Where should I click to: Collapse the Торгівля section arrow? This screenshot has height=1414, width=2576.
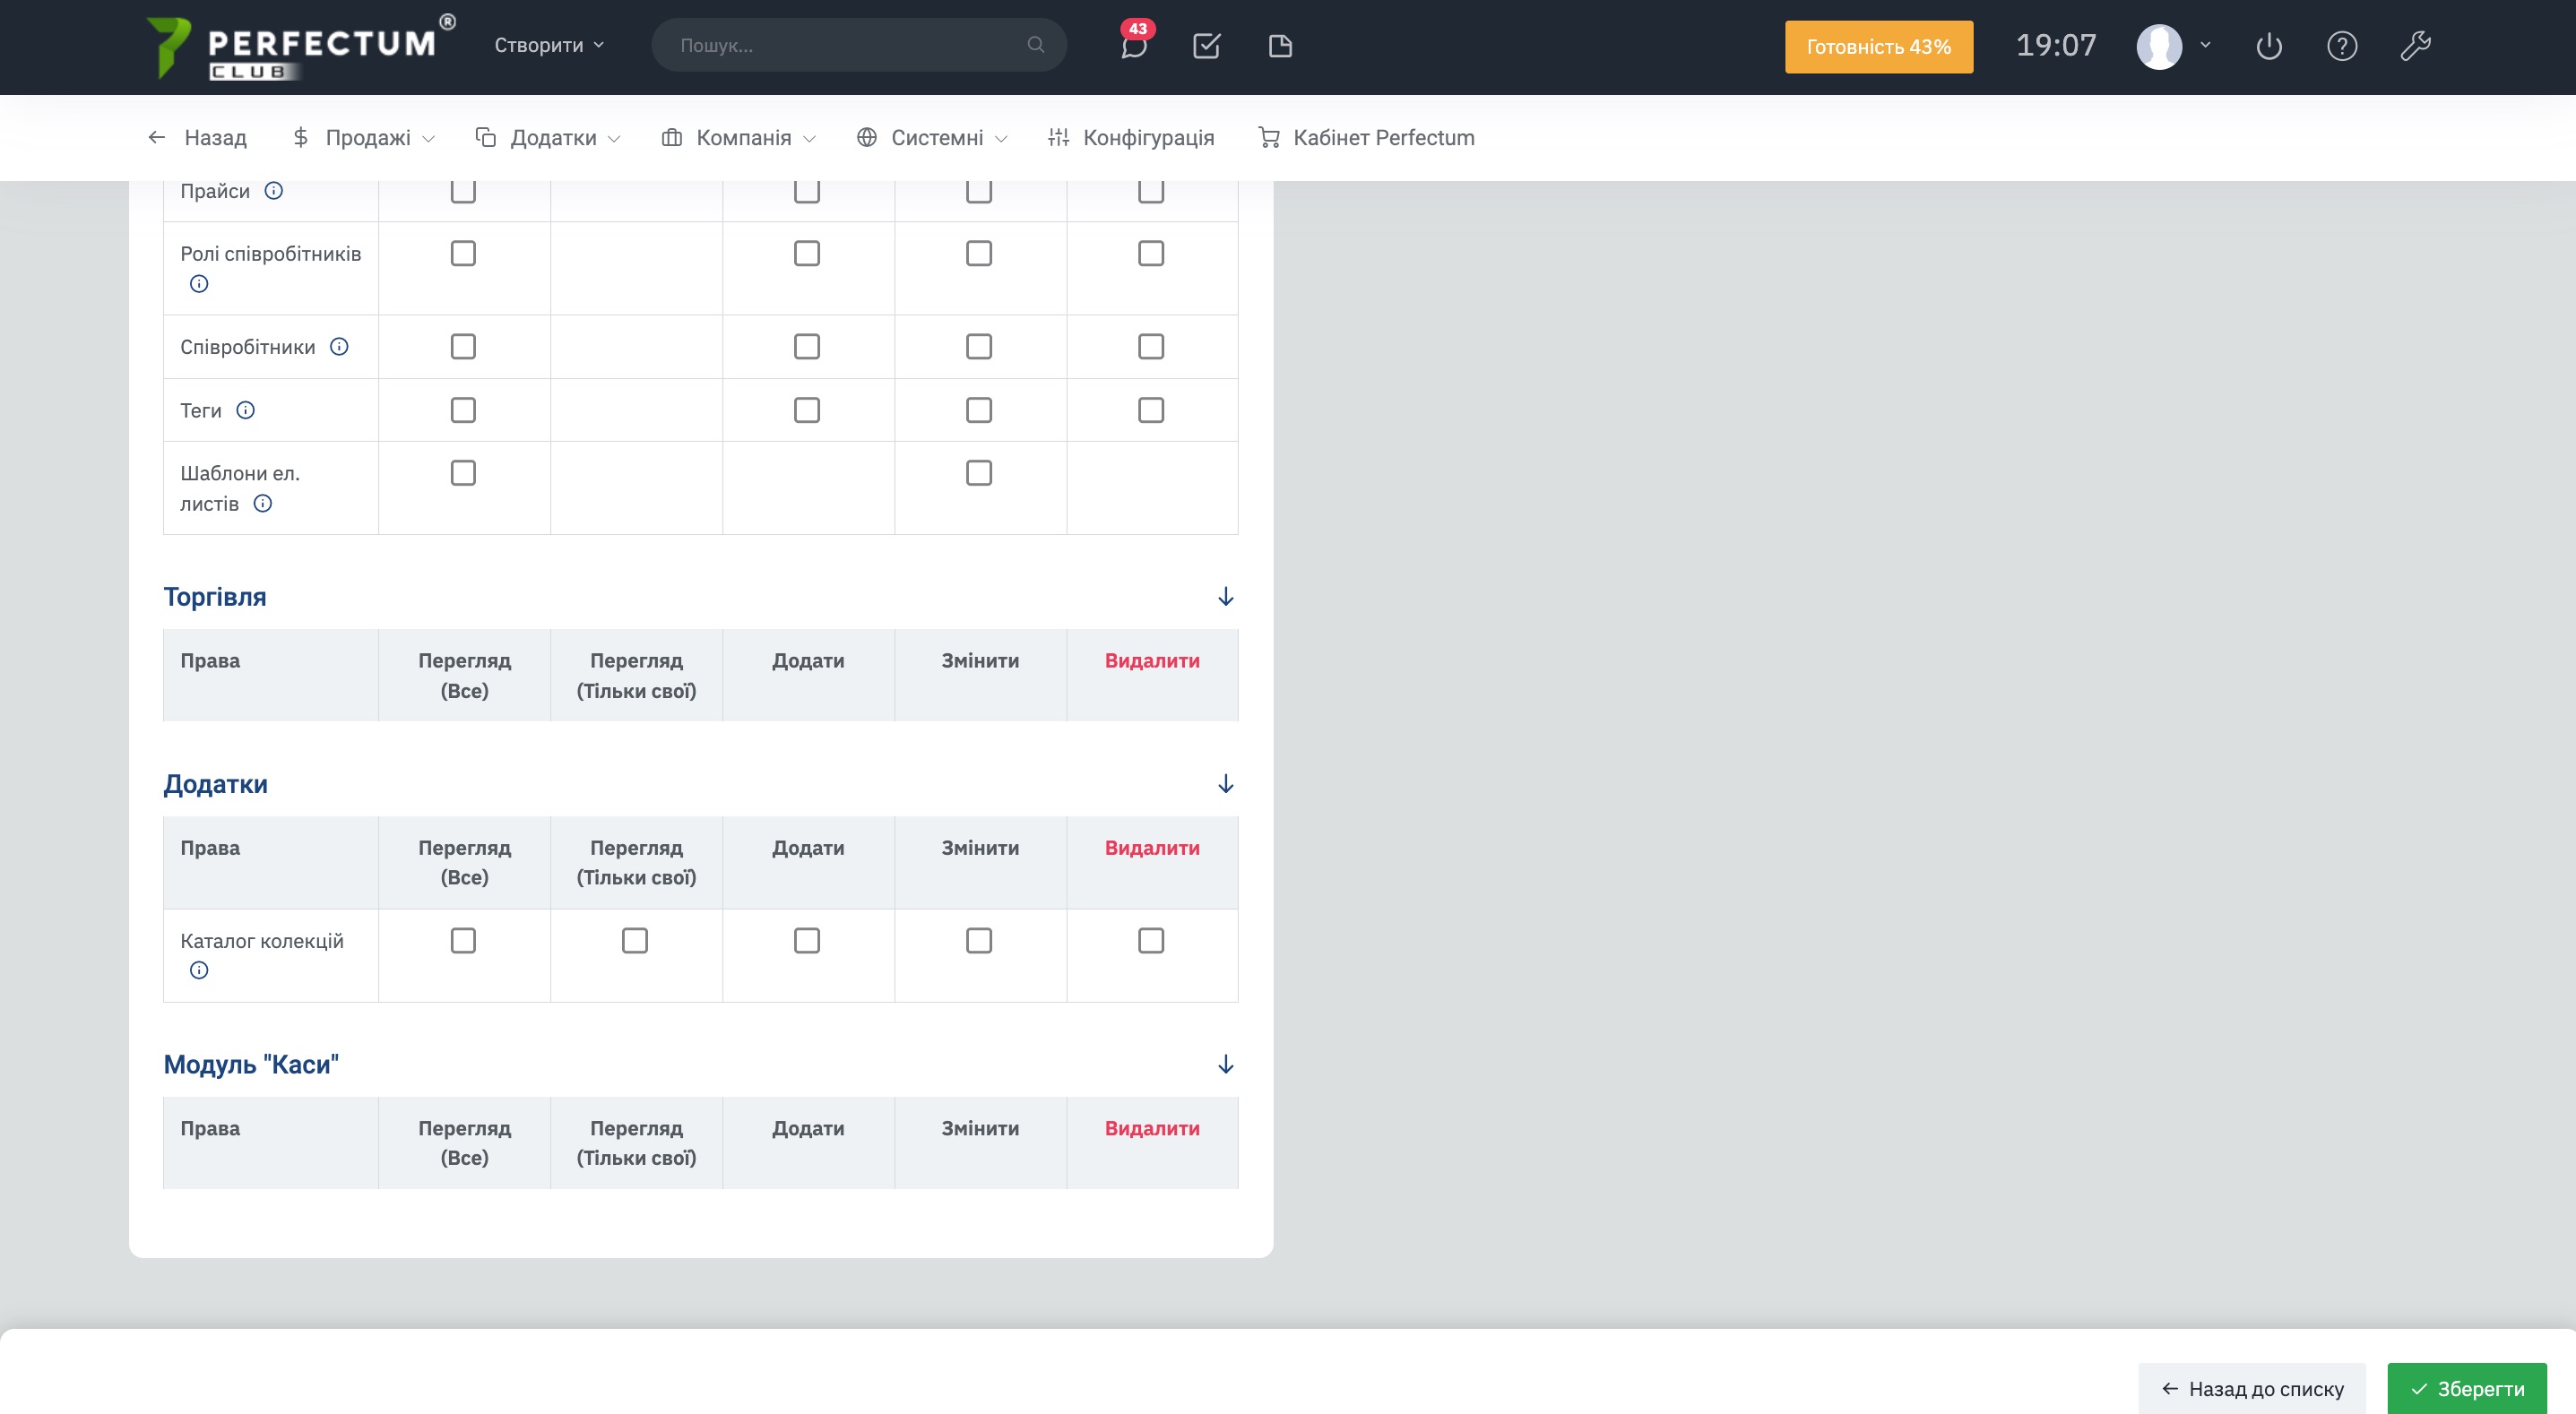[1225, 597]
